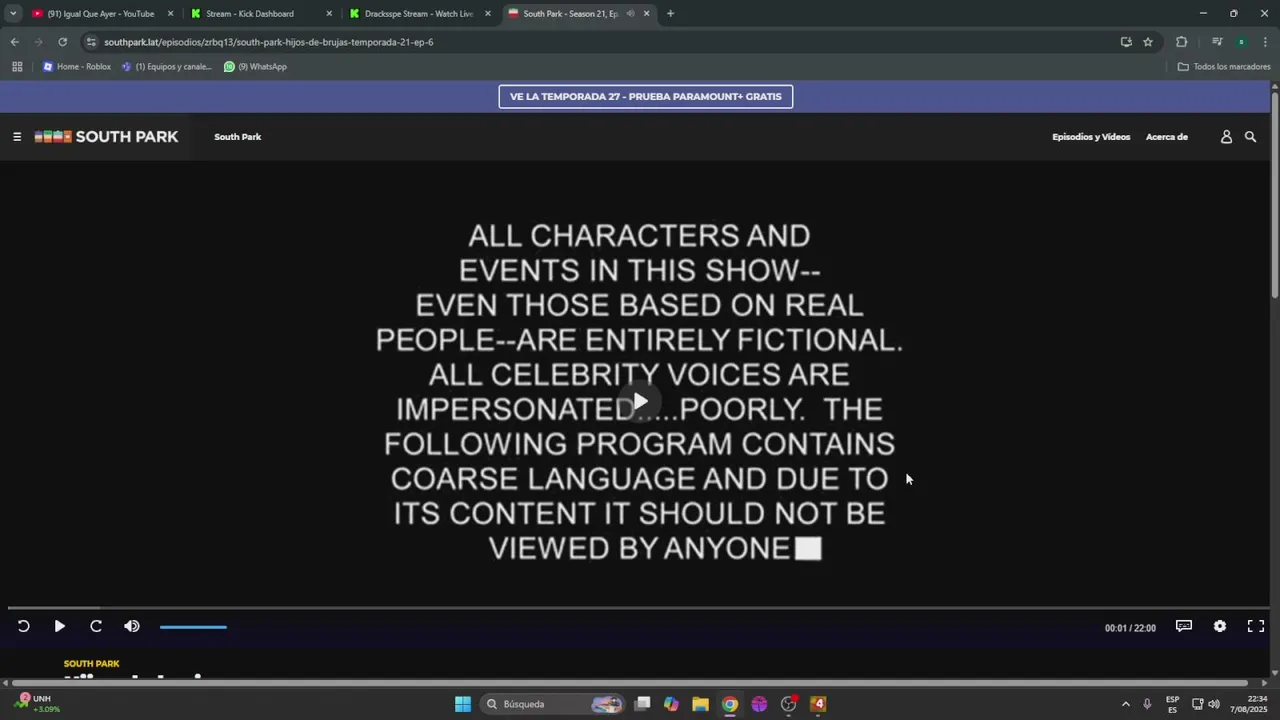Toggle video subtitles/captions
The width and height of the screenshot is (1280, 720).
pos(1184,626)
